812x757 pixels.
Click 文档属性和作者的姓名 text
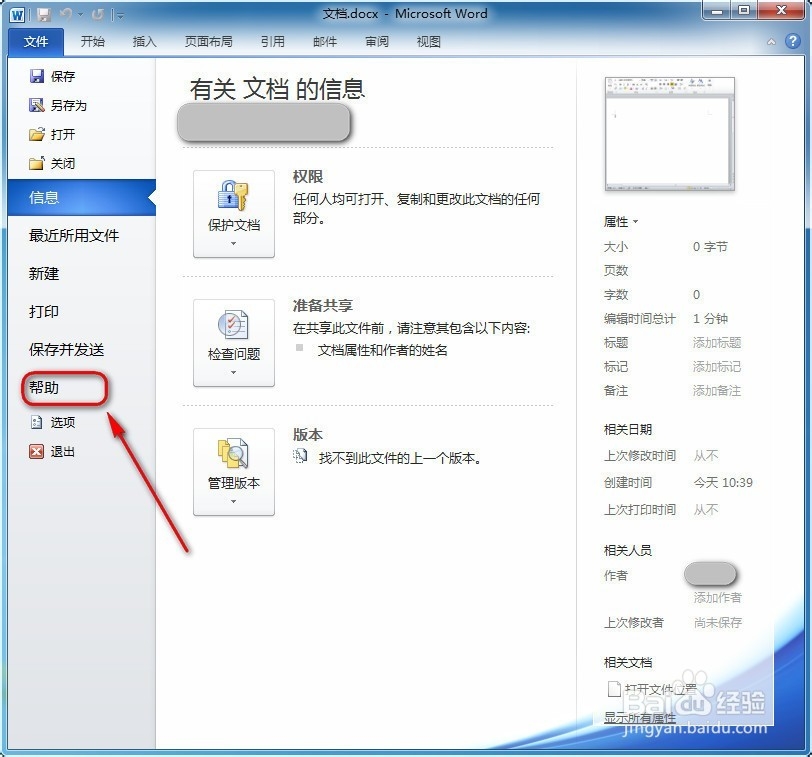point(382,351)
